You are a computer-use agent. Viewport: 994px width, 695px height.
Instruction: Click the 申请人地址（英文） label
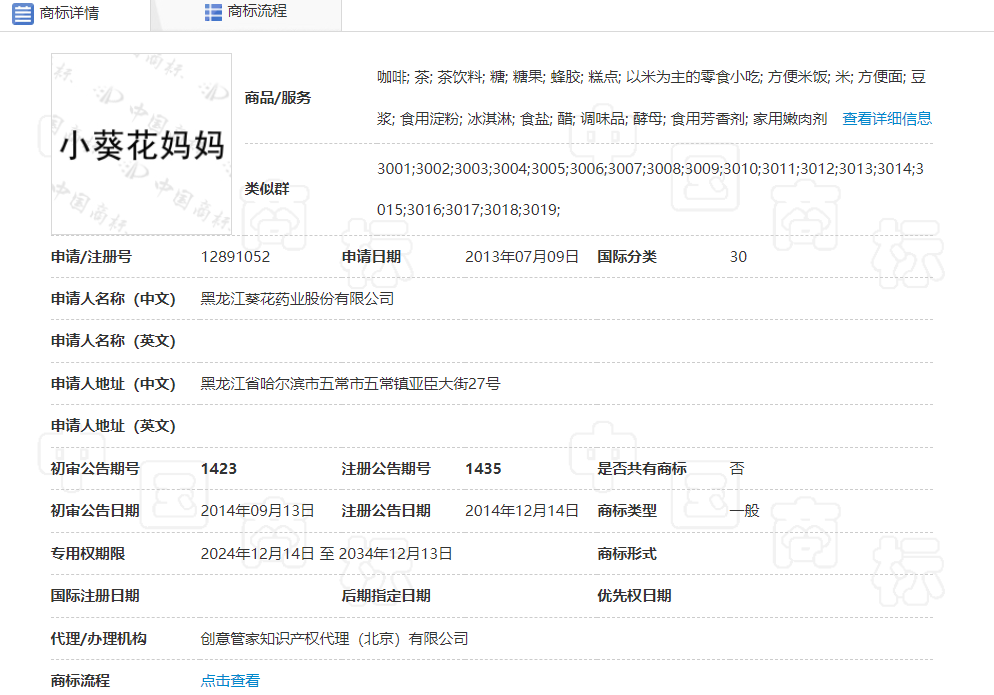coord(113,426)
